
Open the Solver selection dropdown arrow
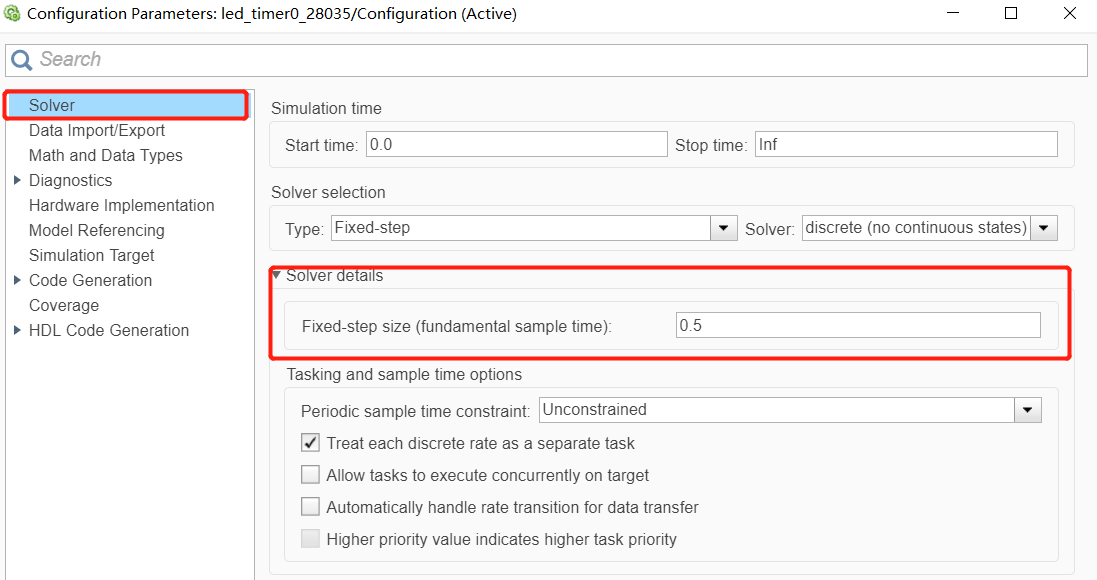pyautogui.click(x=1044, y=228)
